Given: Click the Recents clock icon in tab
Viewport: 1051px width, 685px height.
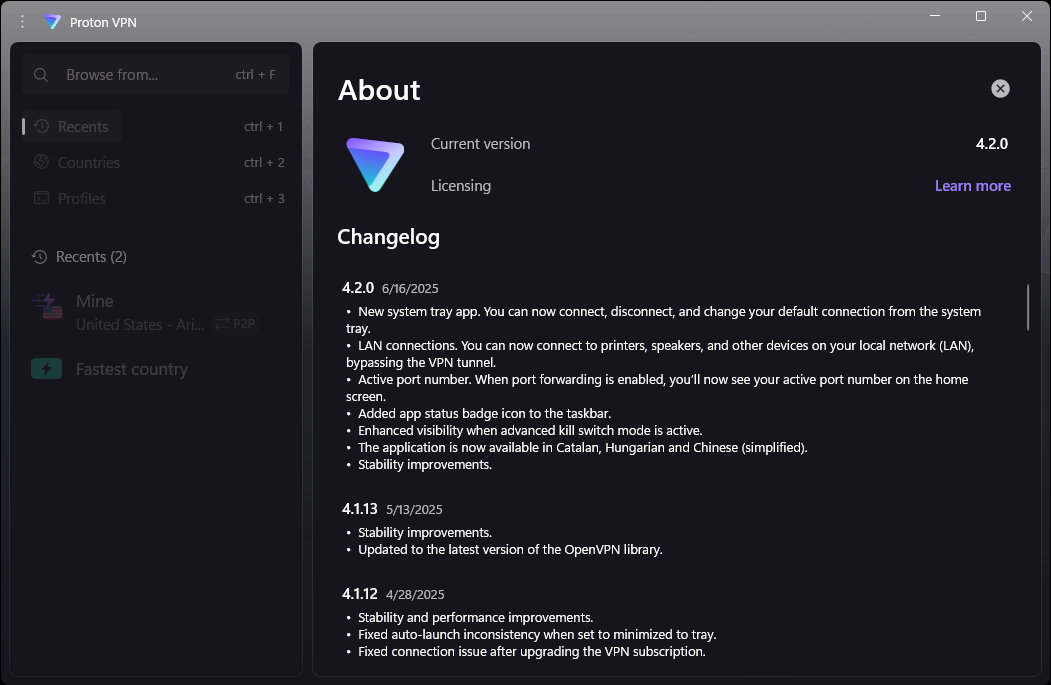Looking at the screenshot, I should (42, 126).
